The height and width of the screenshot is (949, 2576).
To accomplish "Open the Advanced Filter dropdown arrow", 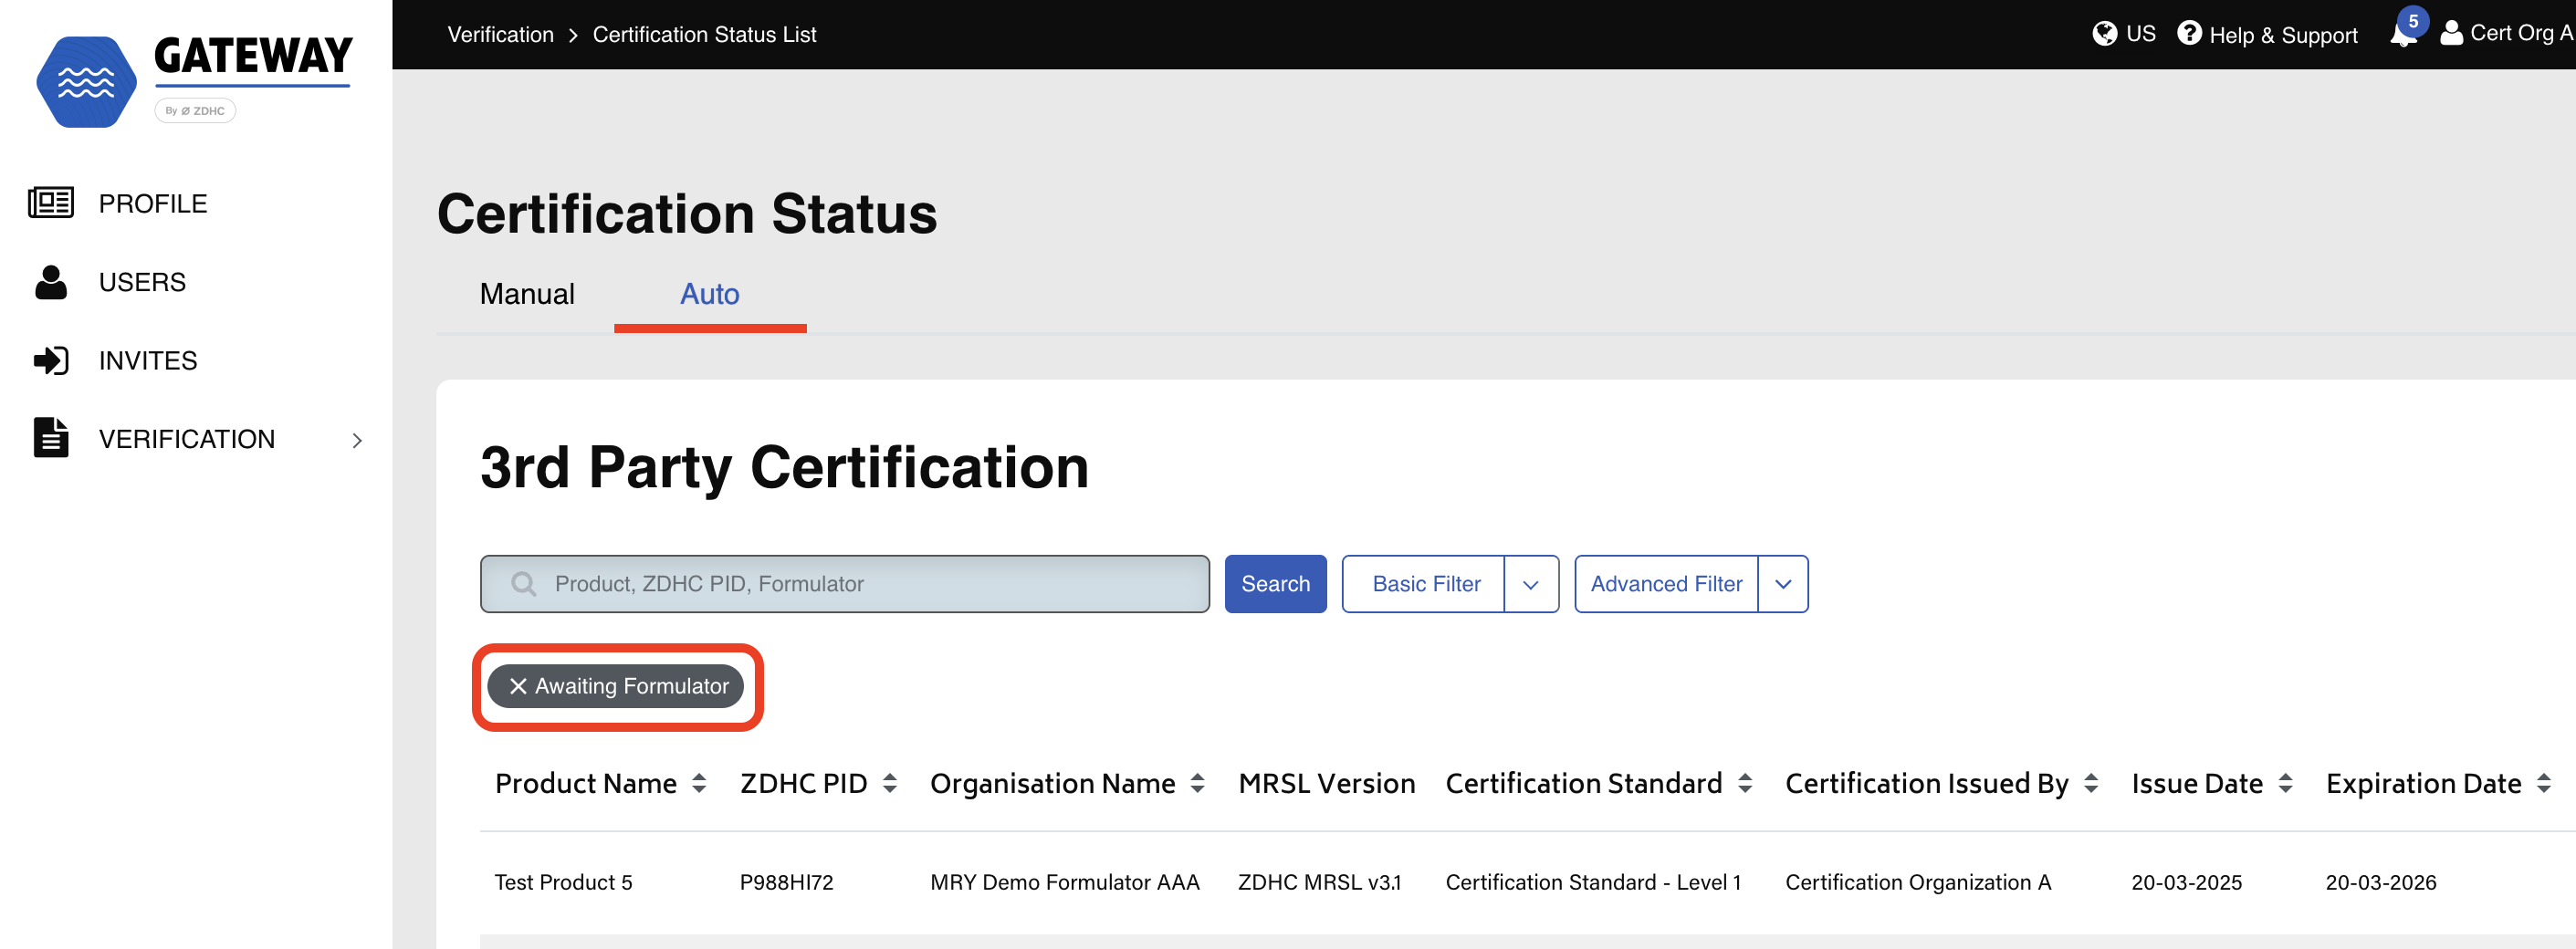I will click(1783, 584).
